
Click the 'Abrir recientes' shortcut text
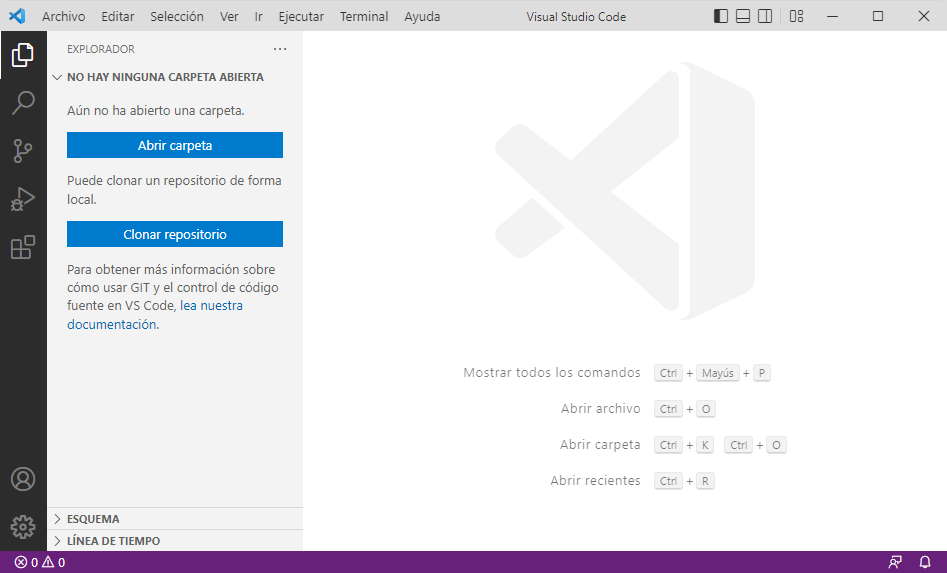coord(595,481)
